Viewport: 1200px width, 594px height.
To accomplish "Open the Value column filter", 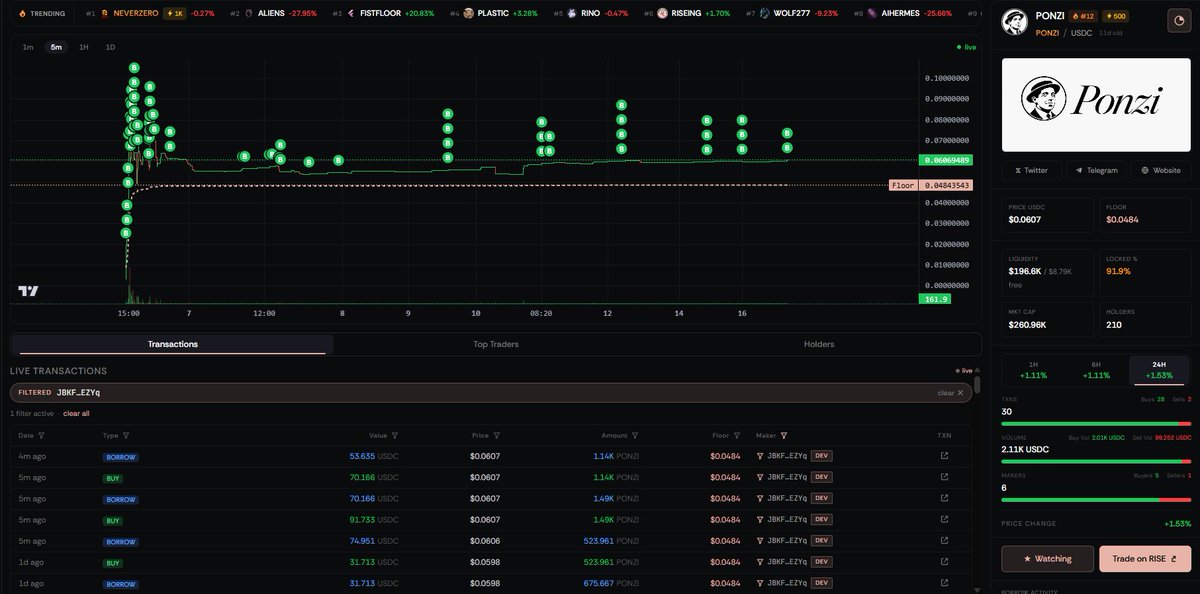I will point(395,436).
